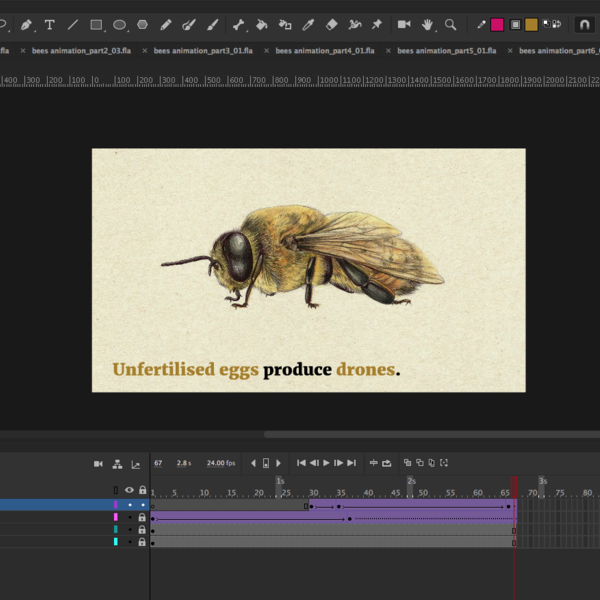Go to previous keyframe arrow
Image resolution: width=600 pixels, height=600 pixels.
click(253, 463)
